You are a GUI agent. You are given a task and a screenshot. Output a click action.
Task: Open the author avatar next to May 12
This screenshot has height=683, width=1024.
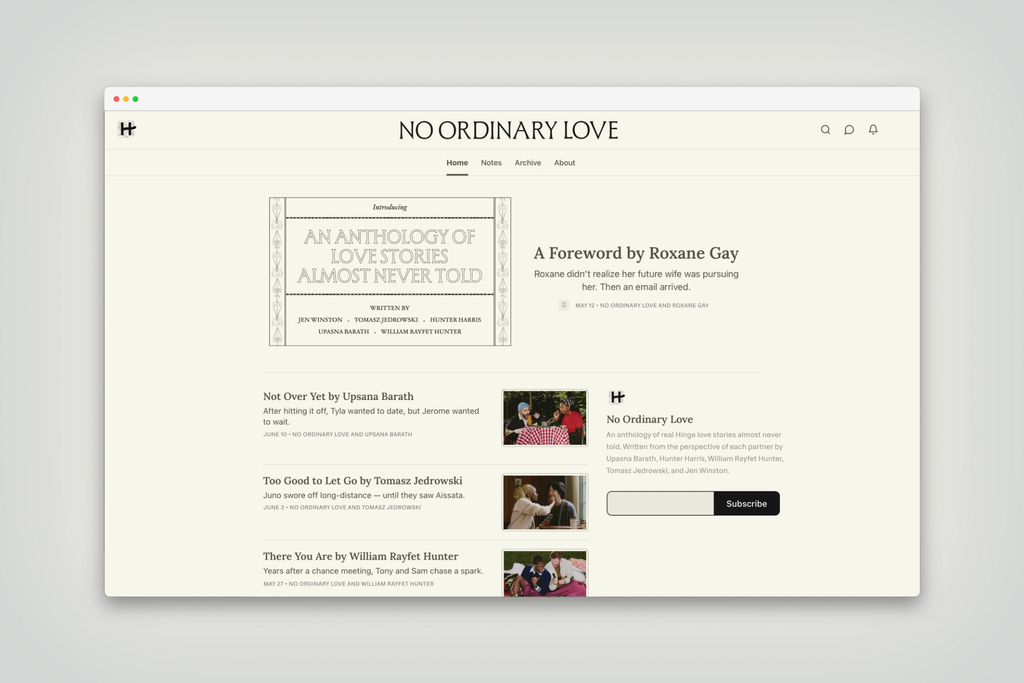[564, 305]
